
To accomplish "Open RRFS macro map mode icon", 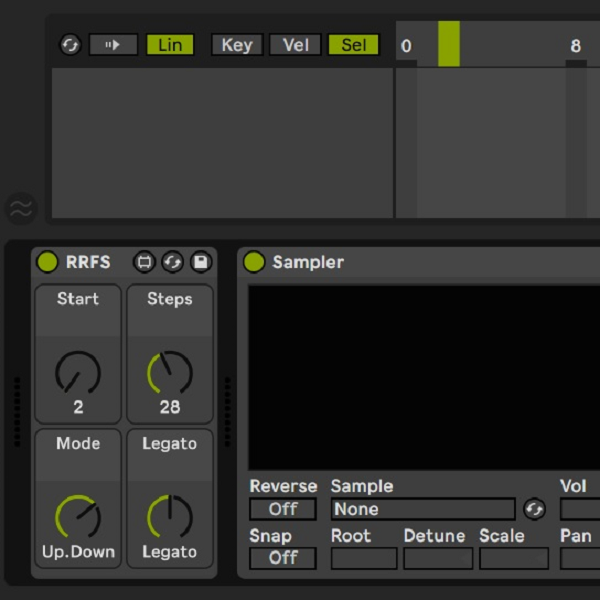I will point(143,262).
